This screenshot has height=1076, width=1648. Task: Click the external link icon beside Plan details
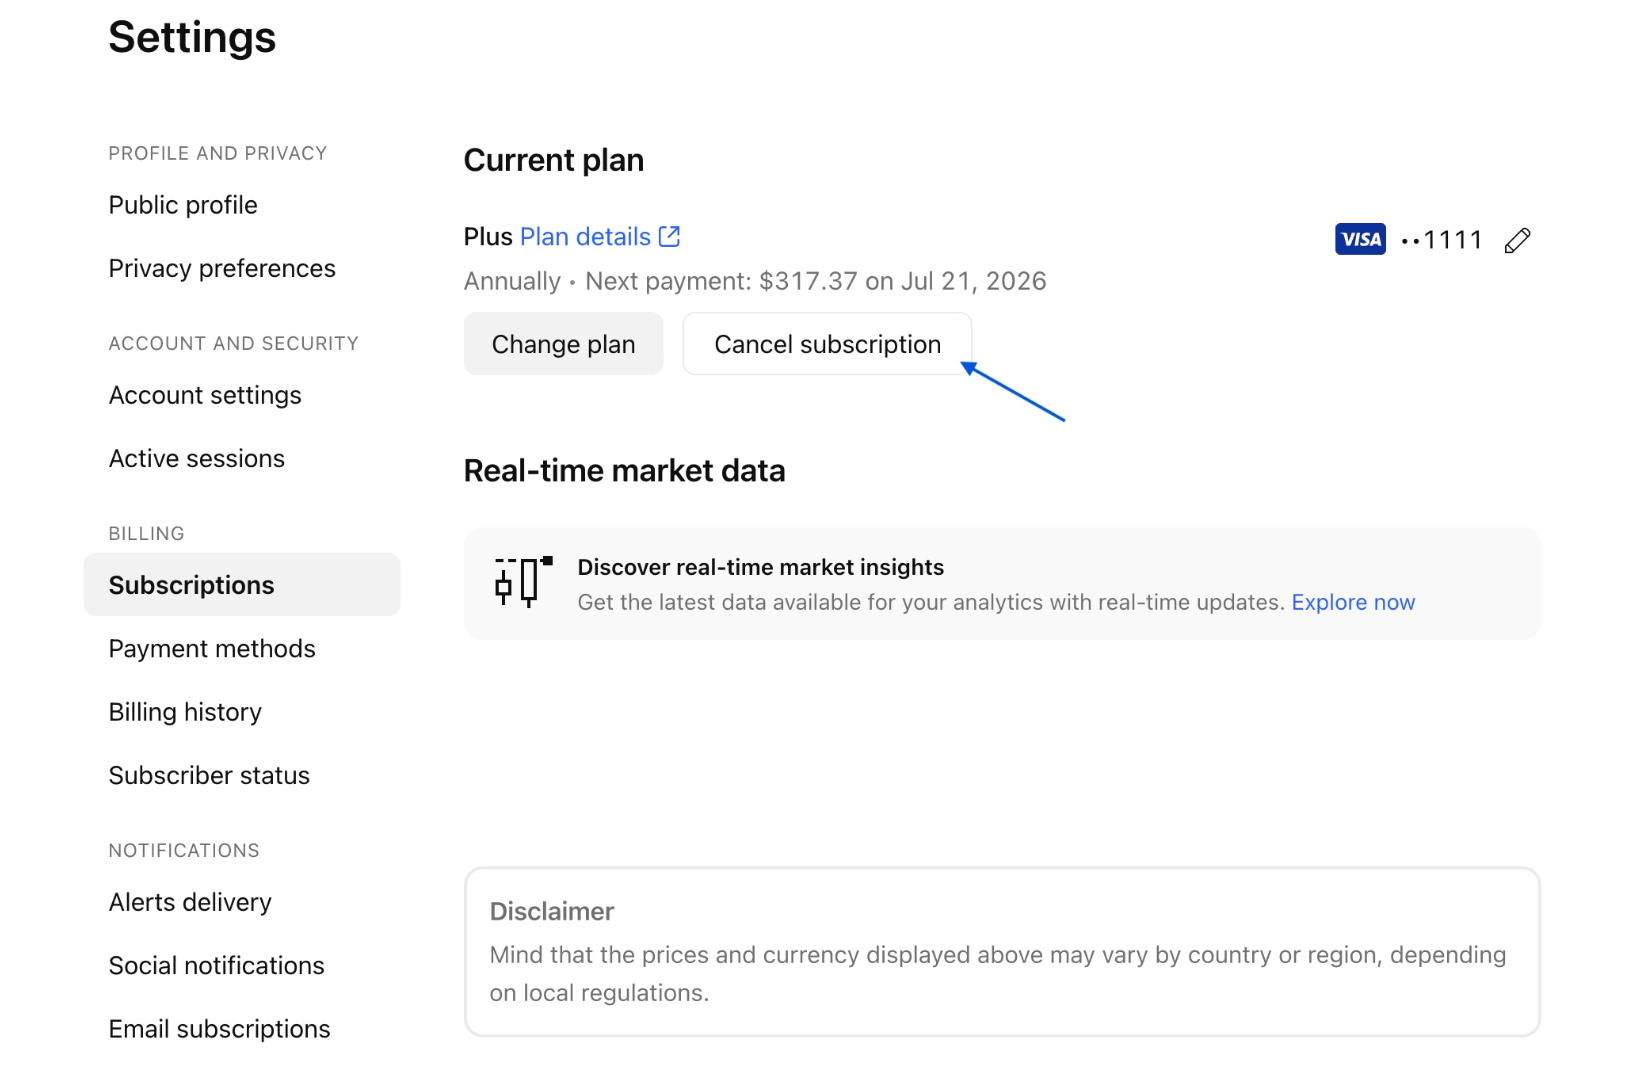pos(669,236)
